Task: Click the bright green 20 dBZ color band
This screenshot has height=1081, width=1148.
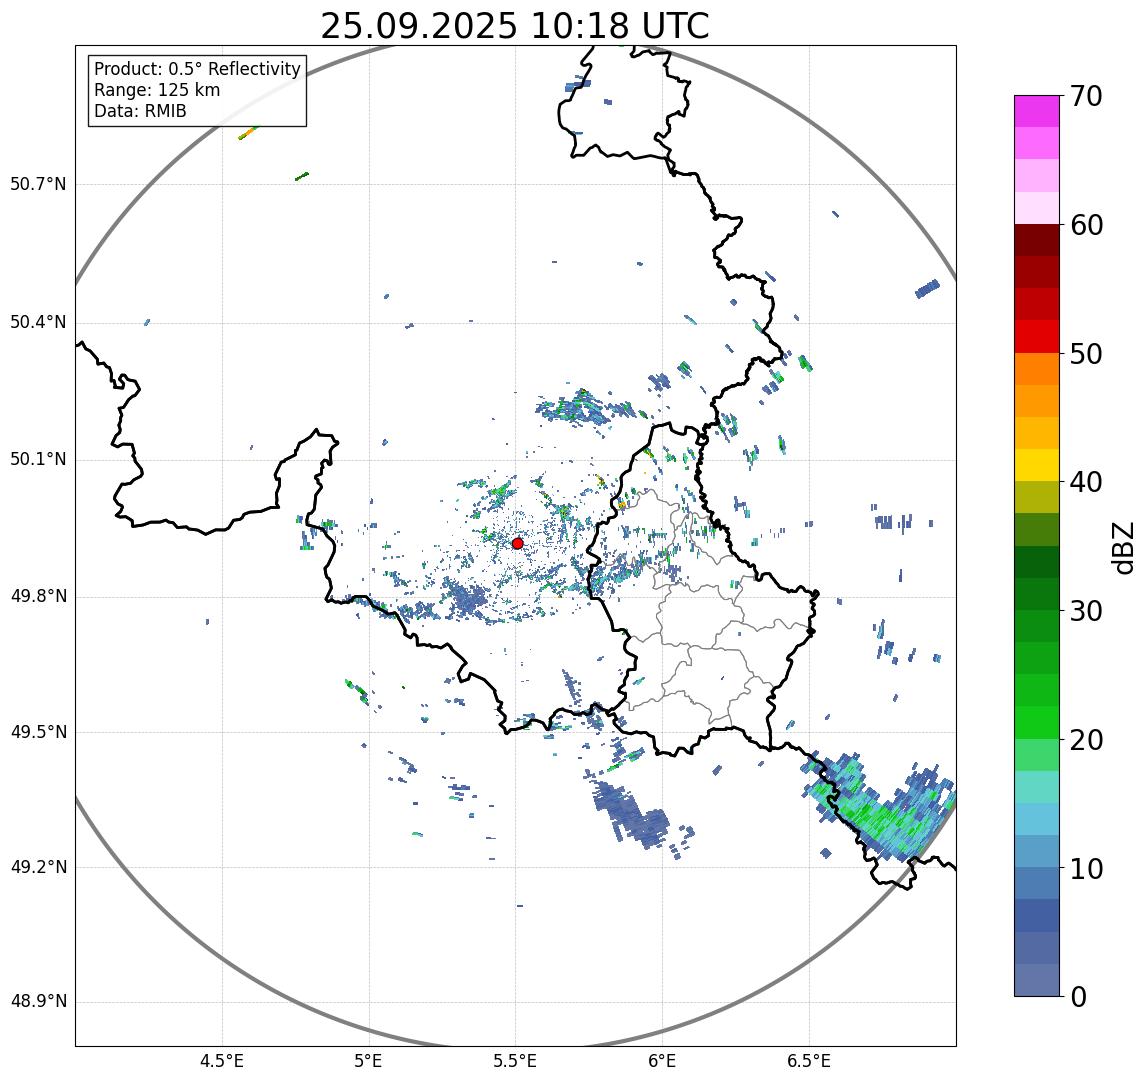Action: (1037, 722)
